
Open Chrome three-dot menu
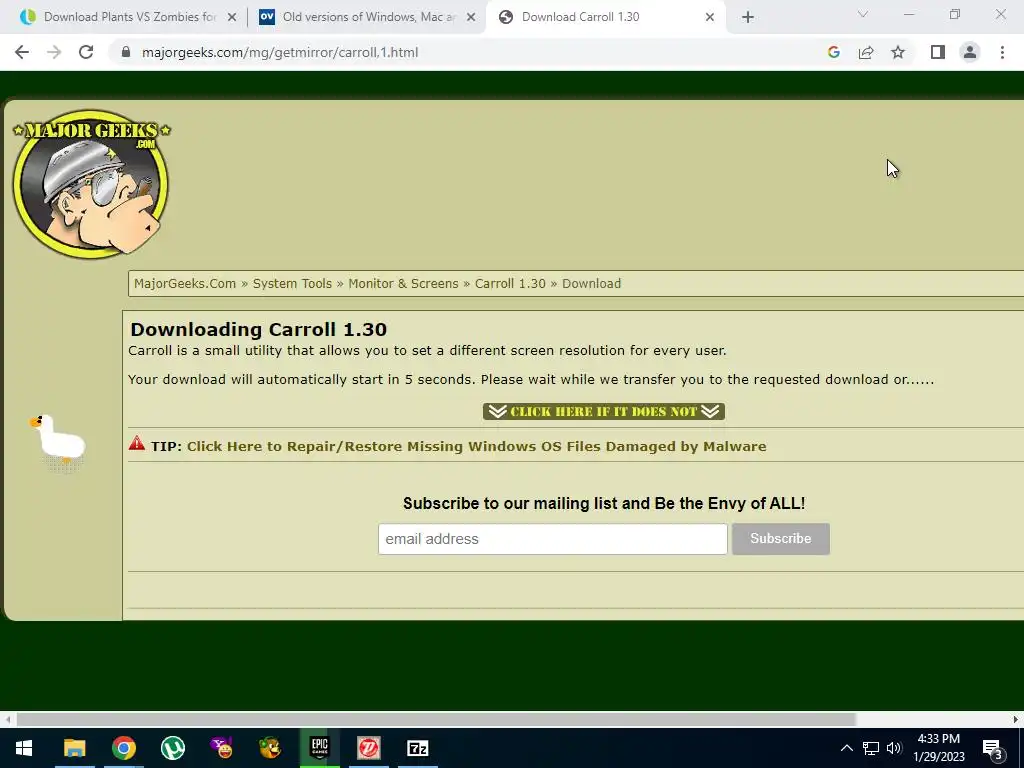click(x=1002, y=52)
